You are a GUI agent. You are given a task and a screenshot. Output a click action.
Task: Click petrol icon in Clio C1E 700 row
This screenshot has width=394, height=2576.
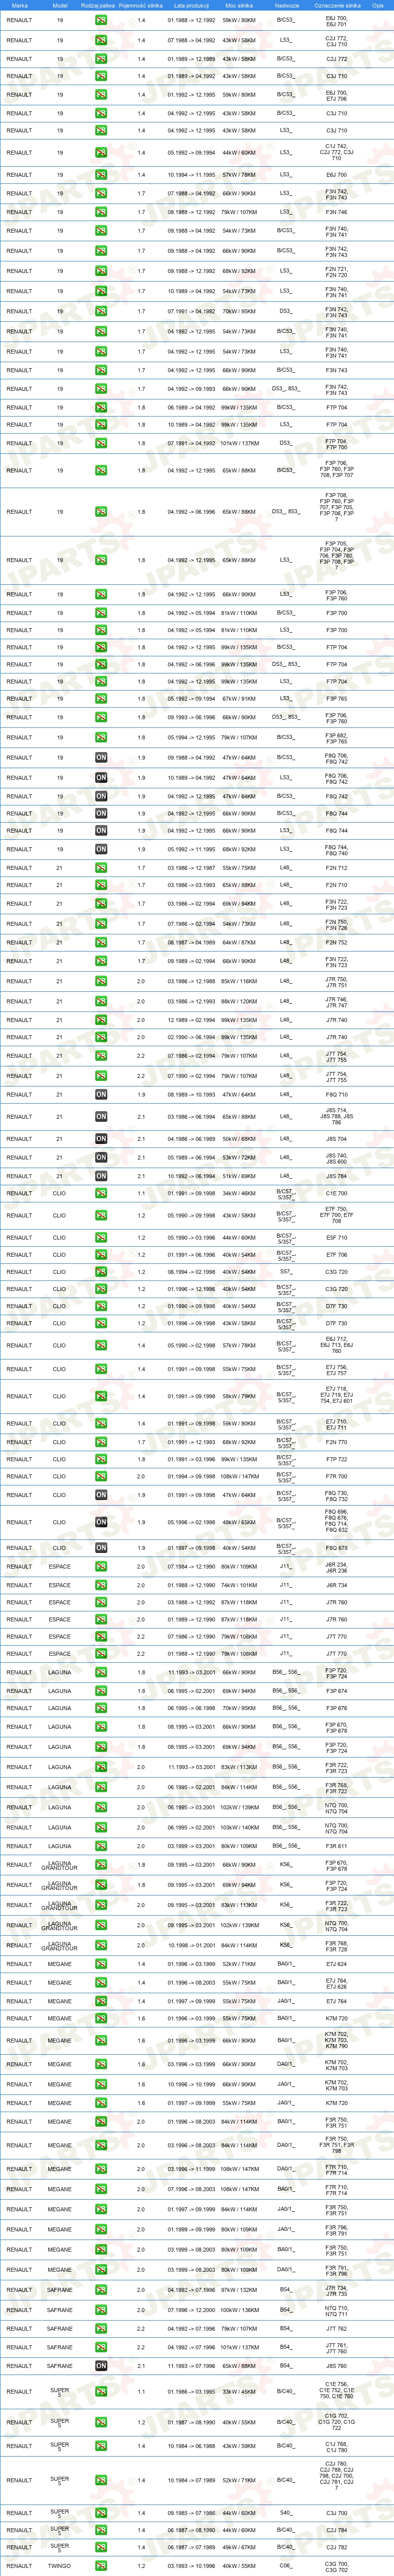(101, 1193)
